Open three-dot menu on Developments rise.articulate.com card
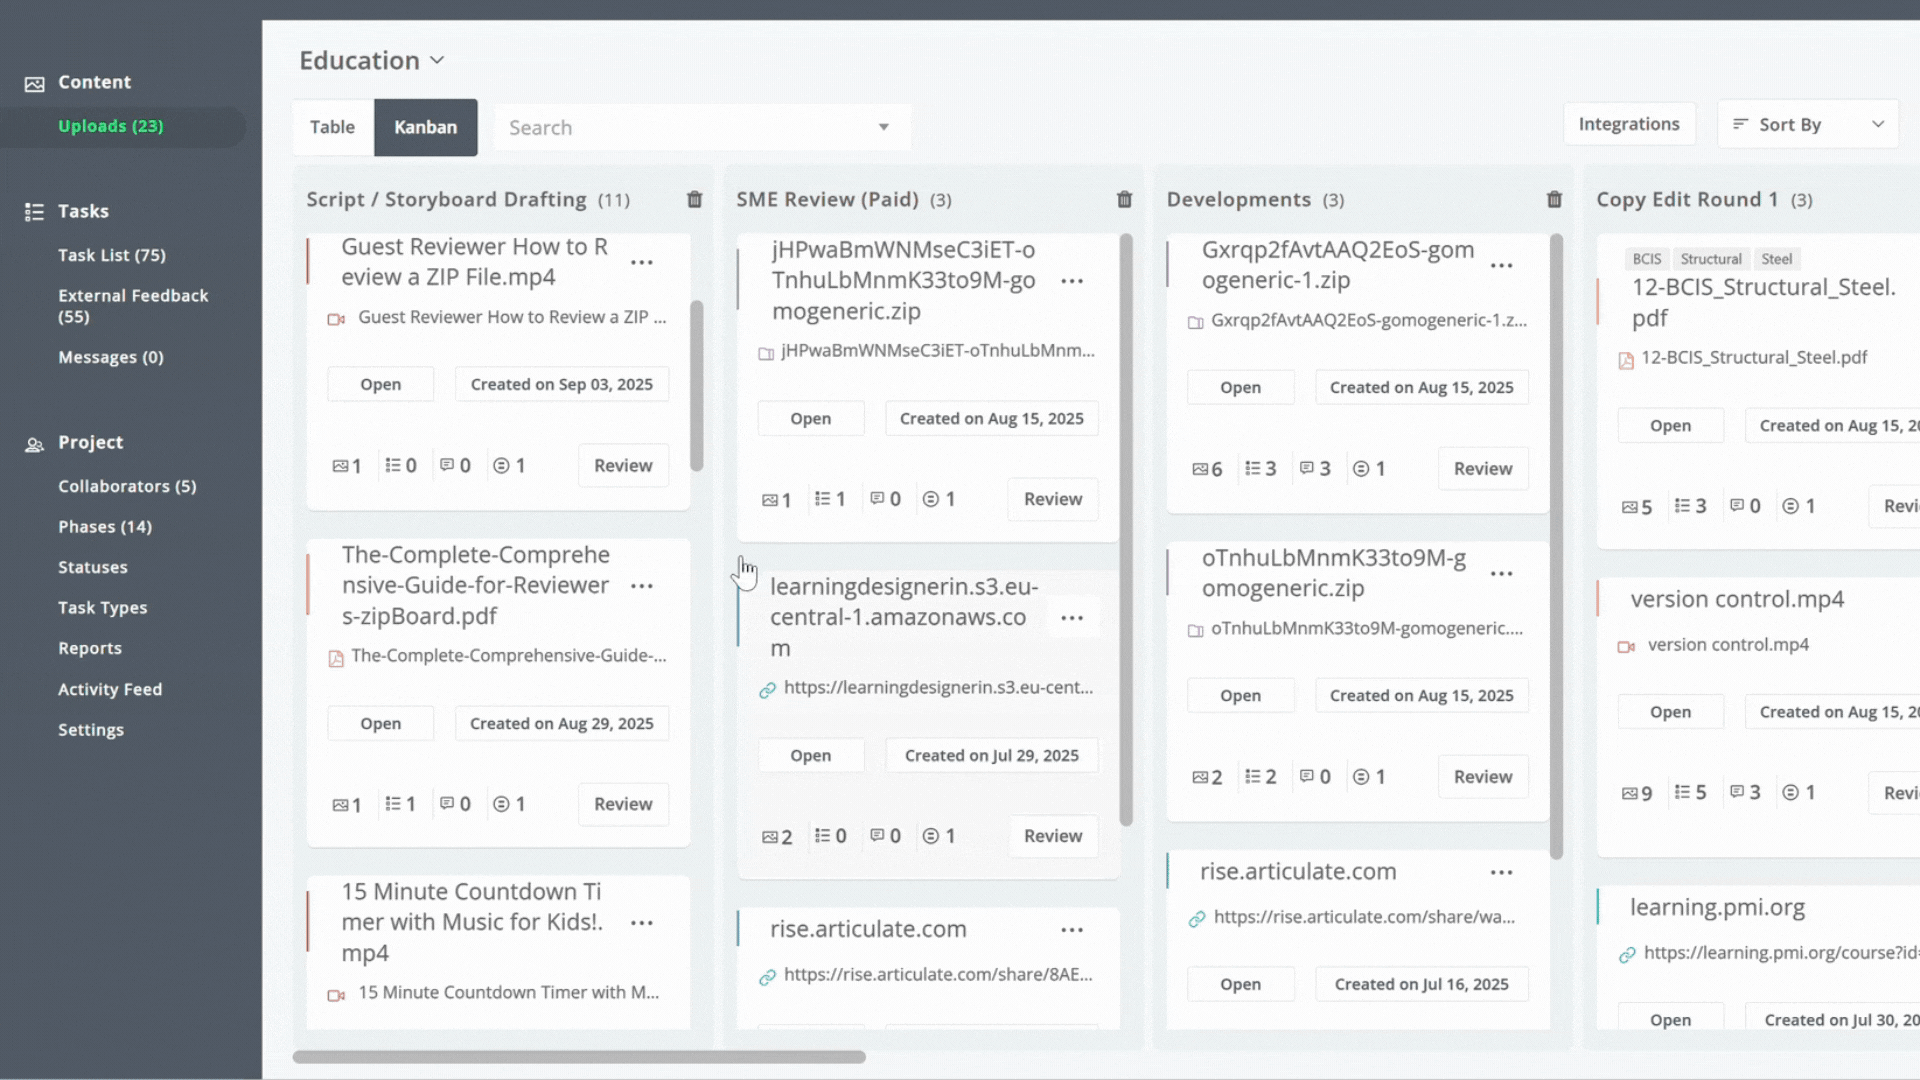 click(1501, 872)
